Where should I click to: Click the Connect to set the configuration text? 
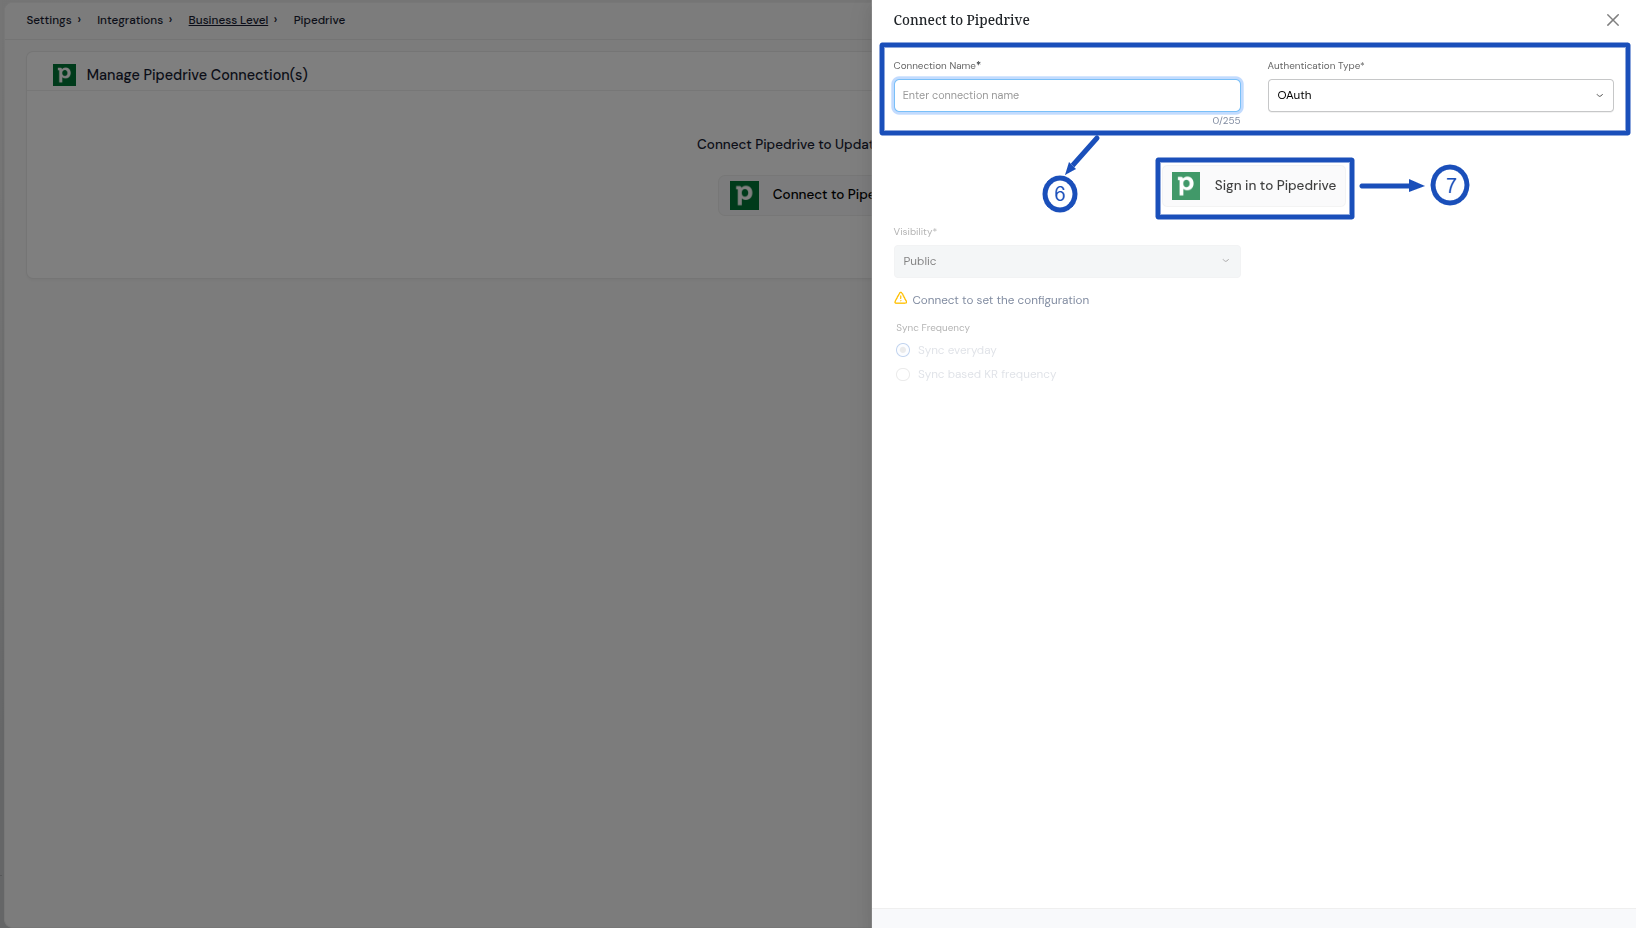pos(1000,300)
